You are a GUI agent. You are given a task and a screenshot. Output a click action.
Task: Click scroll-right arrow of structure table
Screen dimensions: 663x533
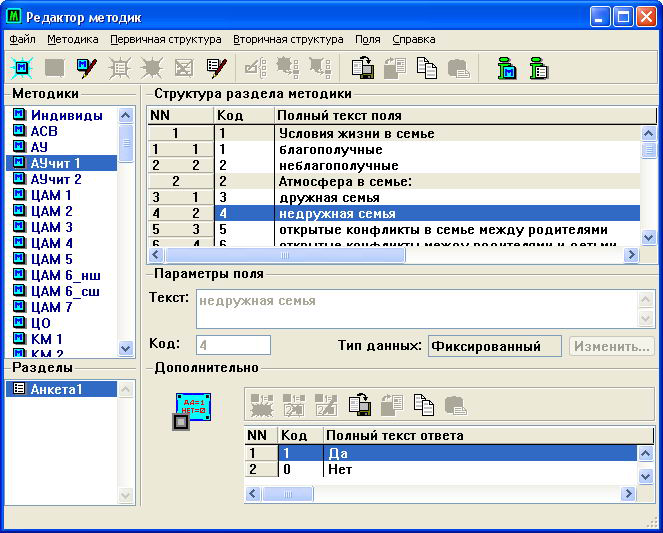tap(632, 254)
